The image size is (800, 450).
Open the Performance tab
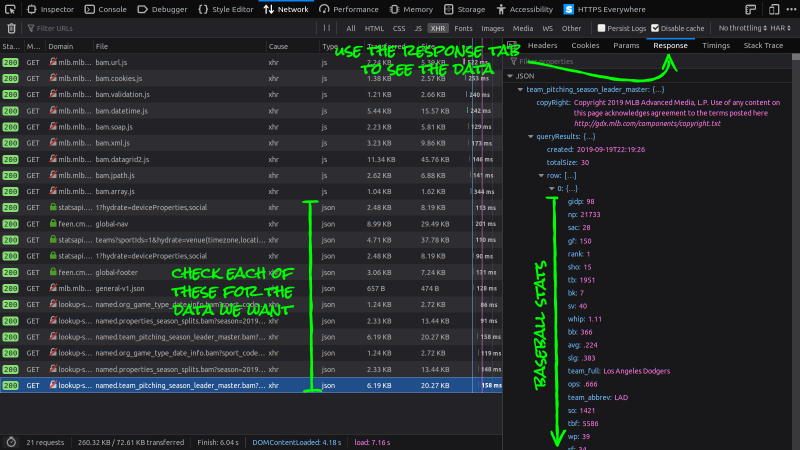pyautogui.click(x=349, y=9)
